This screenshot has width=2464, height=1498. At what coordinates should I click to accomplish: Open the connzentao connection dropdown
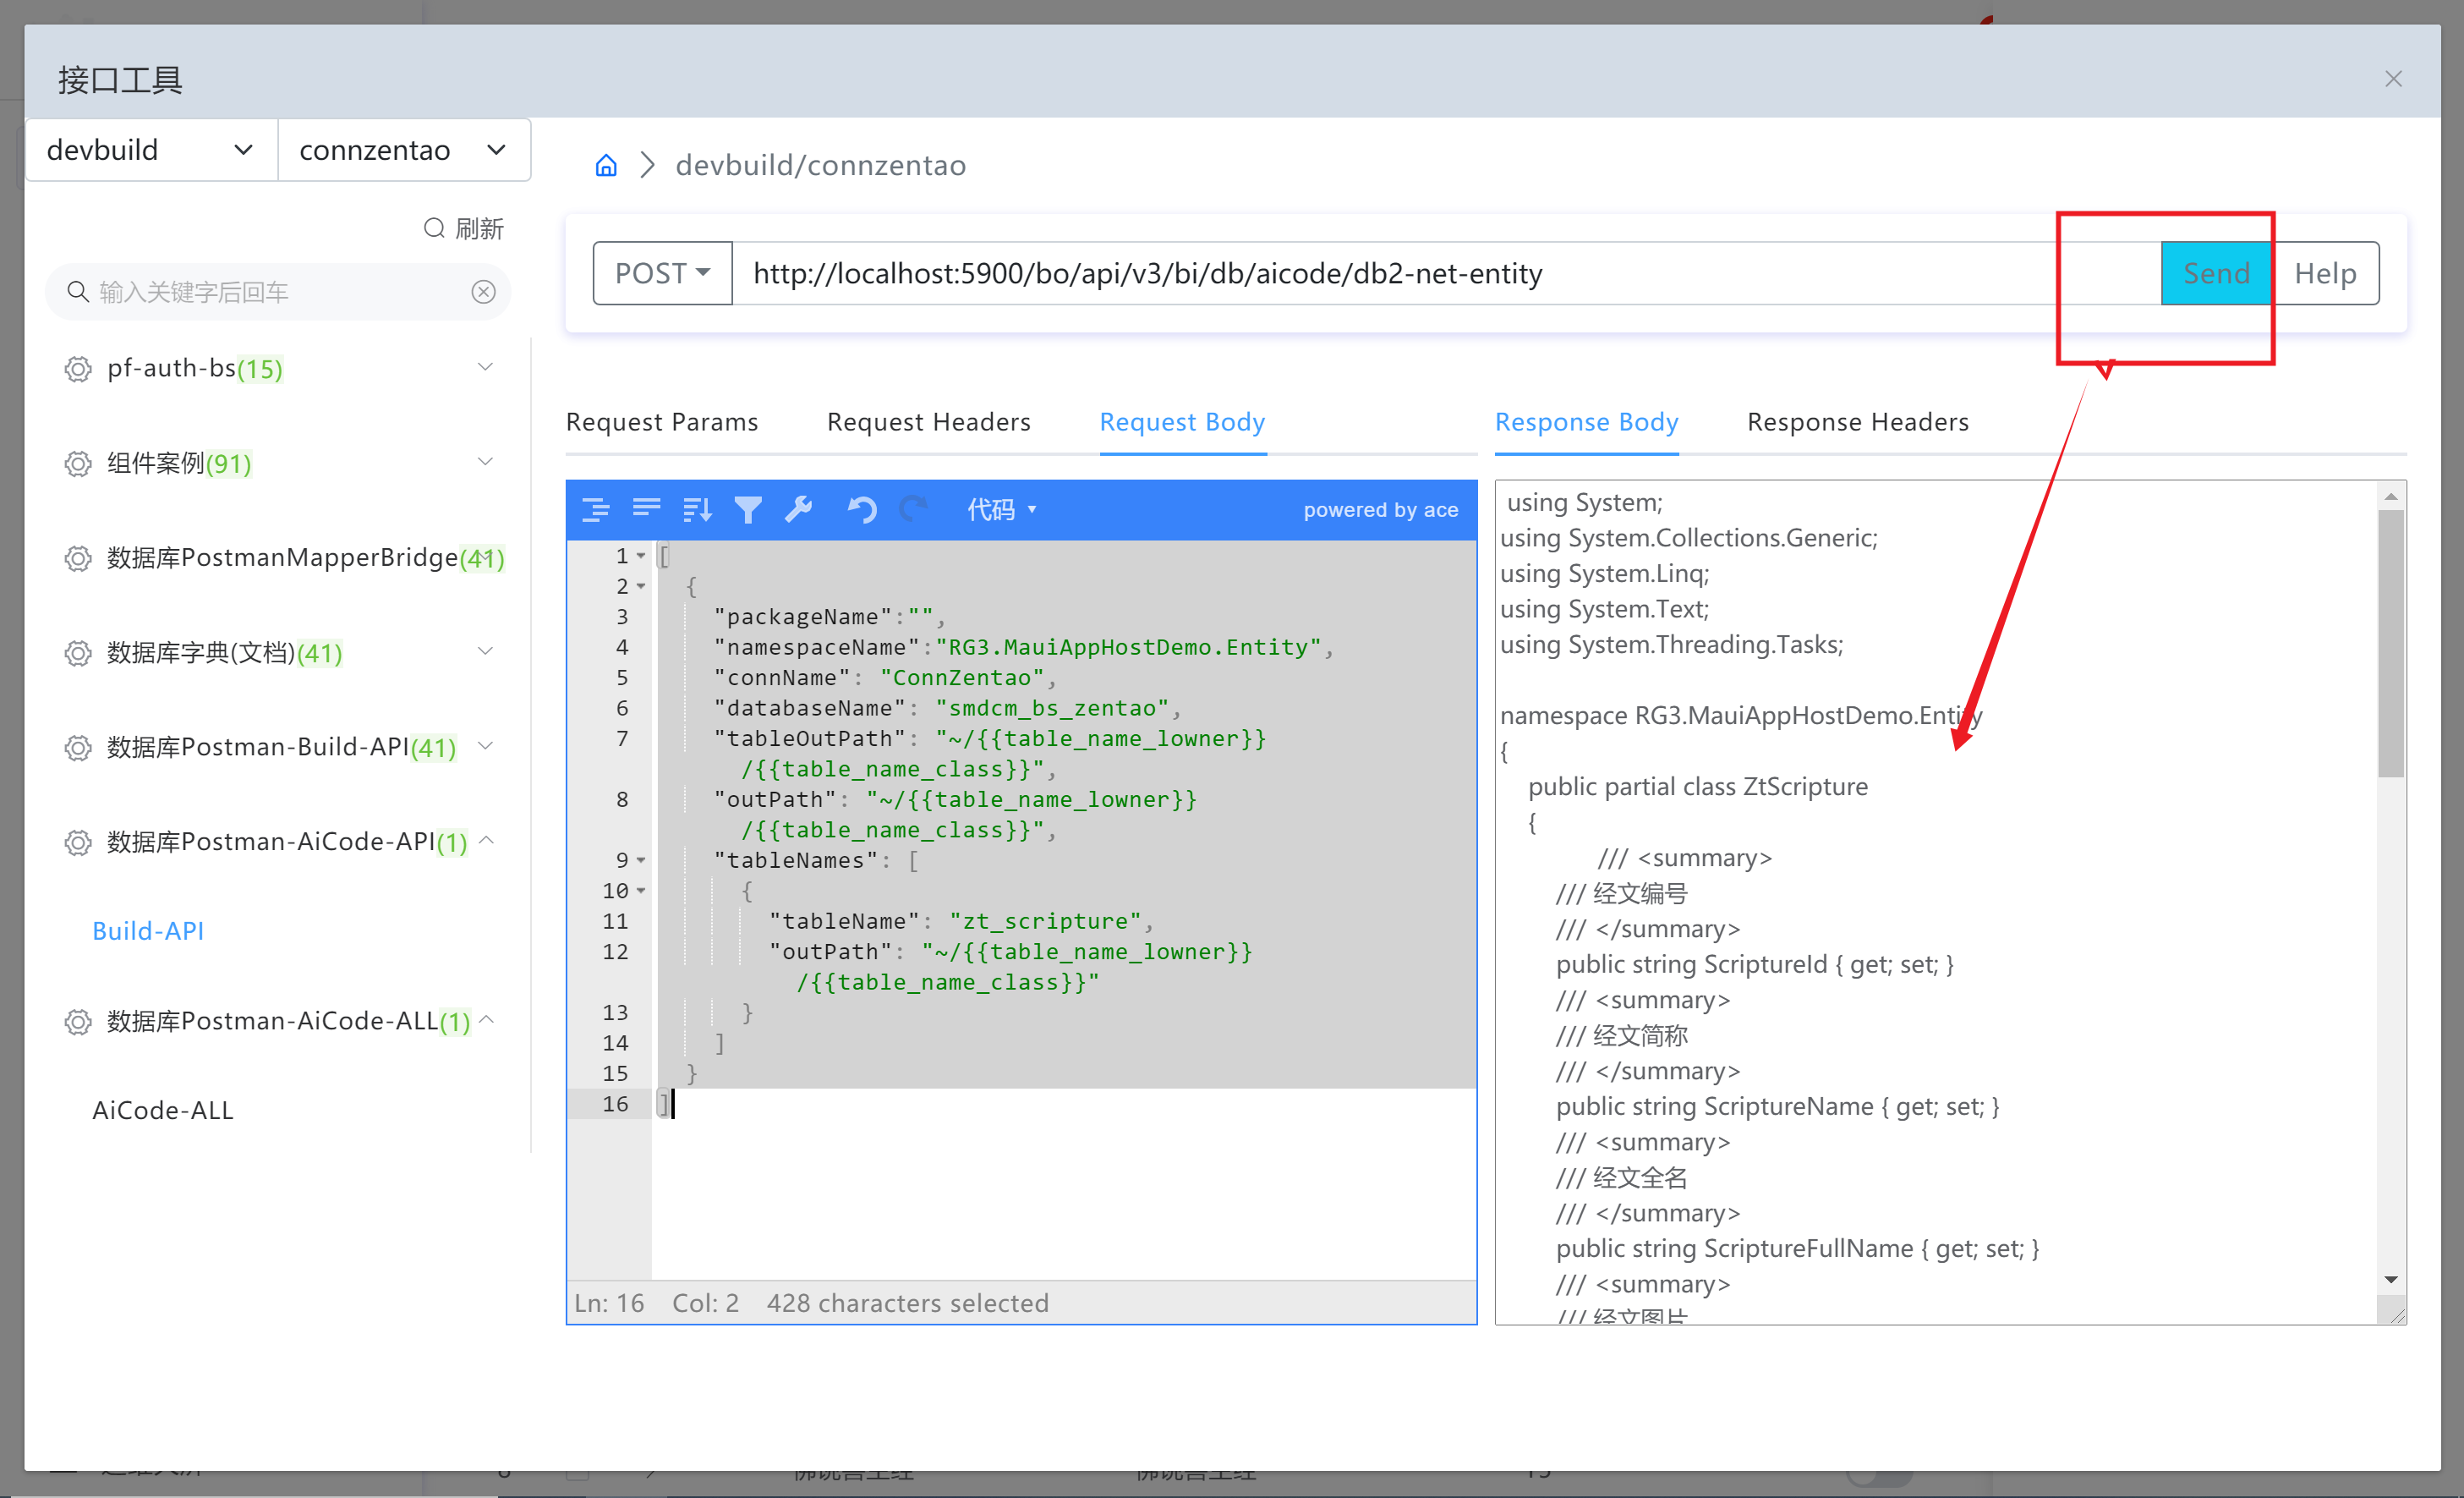pyautogui.click(x=404, y=150)
